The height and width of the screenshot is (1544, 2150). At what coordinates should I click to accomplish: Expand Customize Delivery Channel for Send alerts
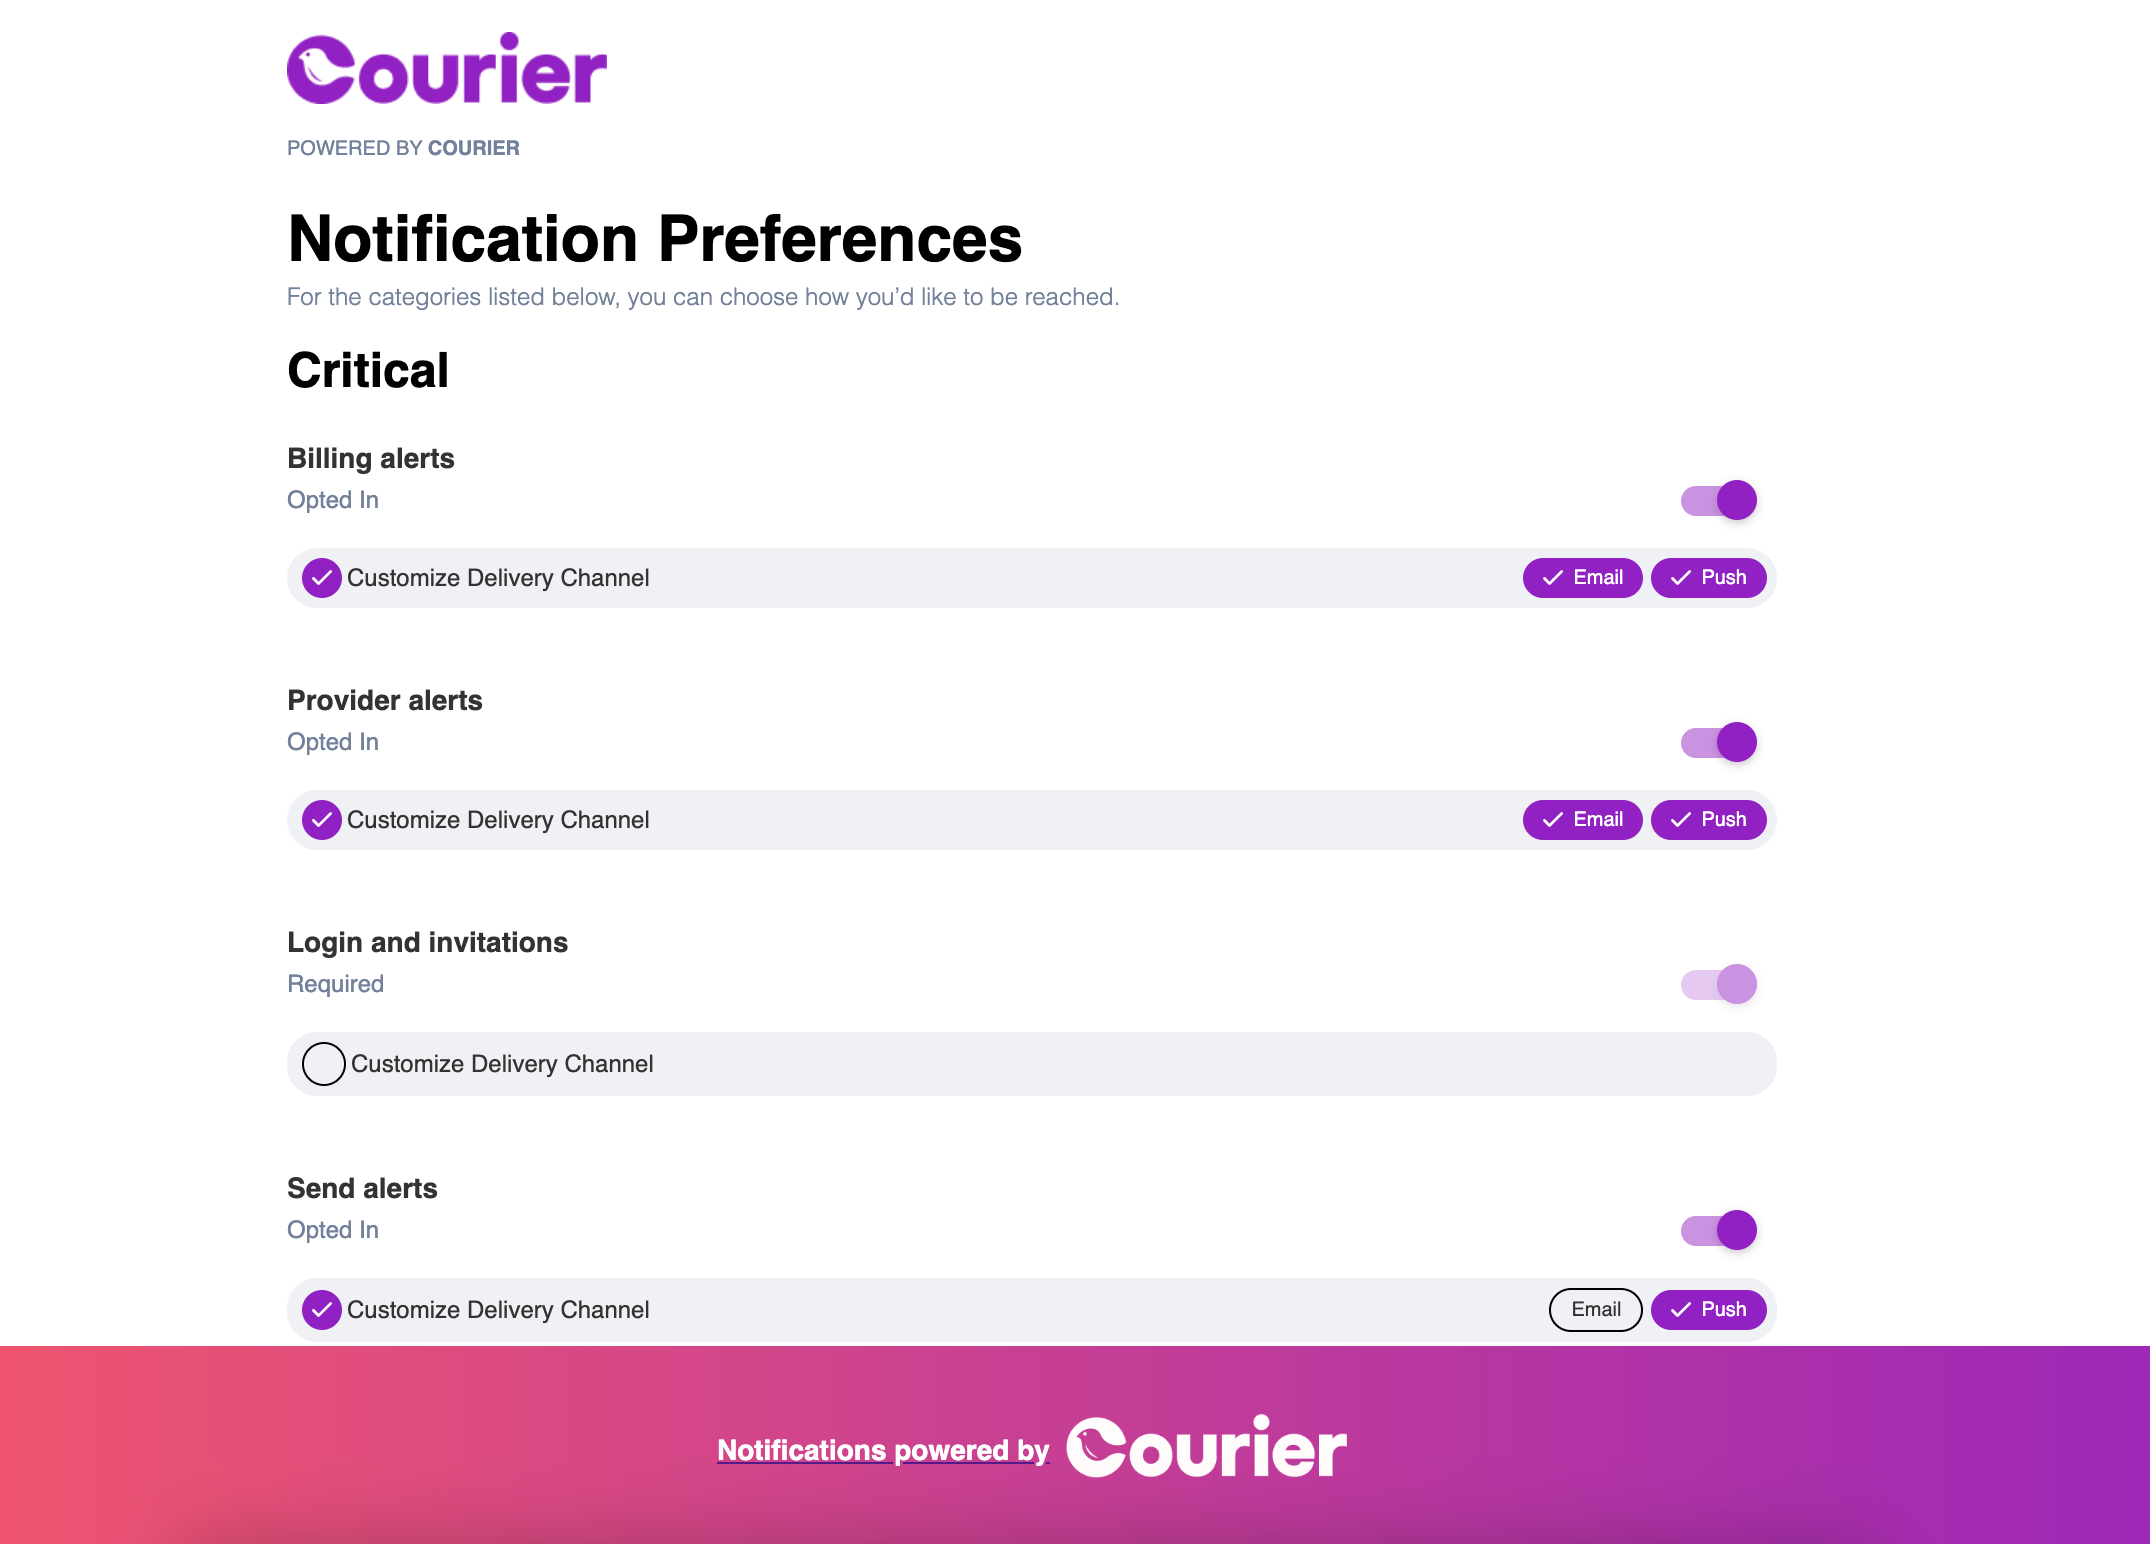(324, 1309)
